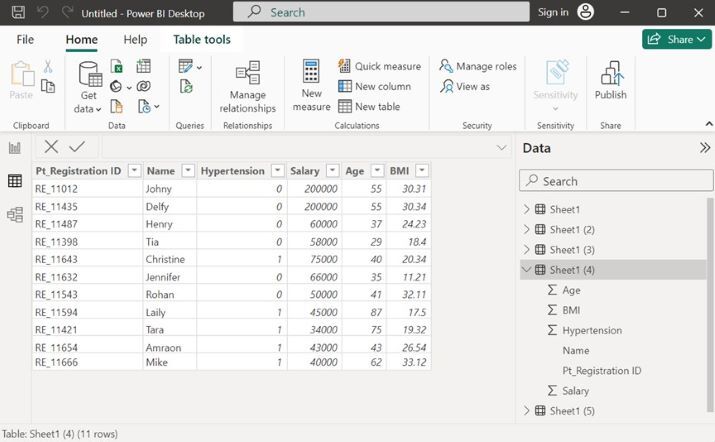The height and width of the screenshot is (442, 715).
Task: Select BMI field in Data pane
Action: 571,310
